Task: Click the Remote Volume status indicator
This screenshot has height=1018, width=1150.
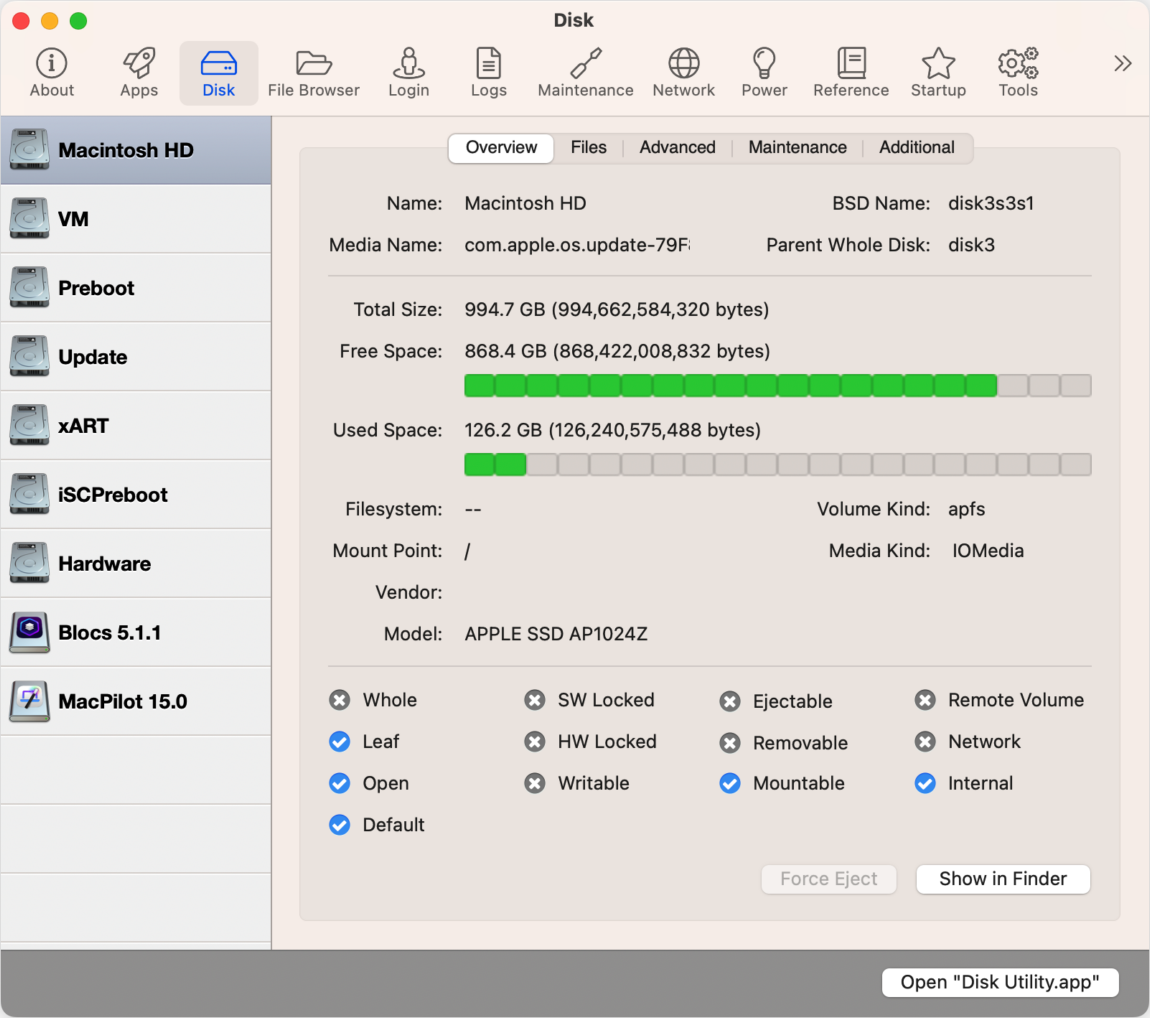Action: [x=925, y=700]
